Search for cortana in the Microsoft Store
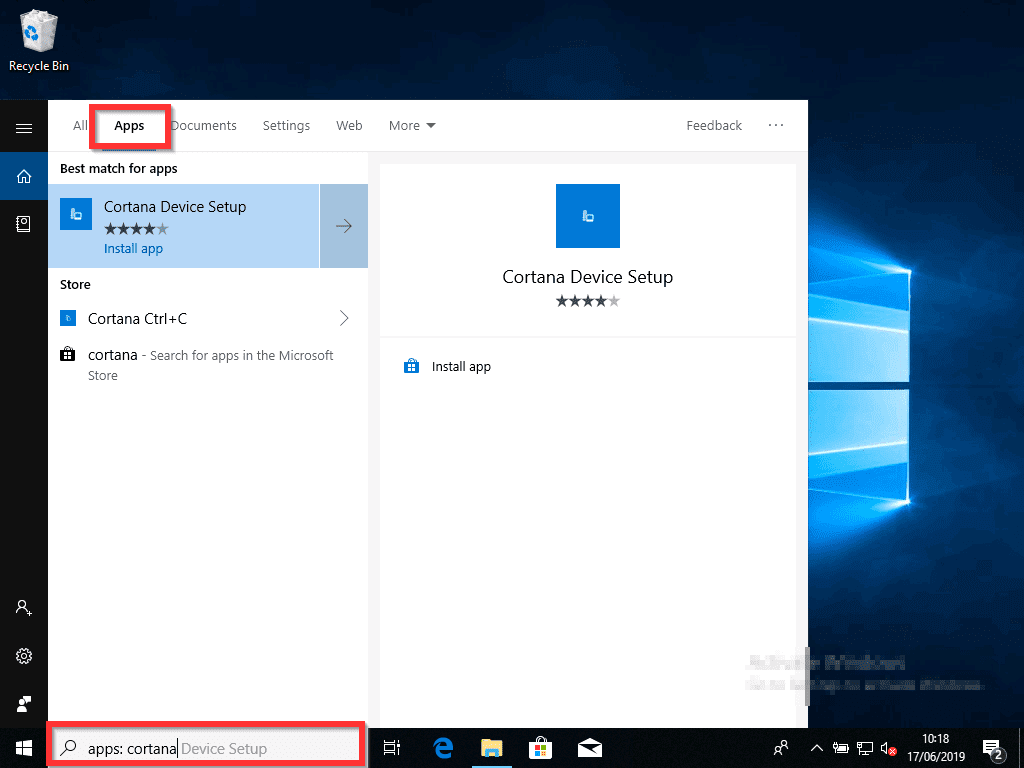Viewport: 1024px width, 768px height. (x=208, y=364)
